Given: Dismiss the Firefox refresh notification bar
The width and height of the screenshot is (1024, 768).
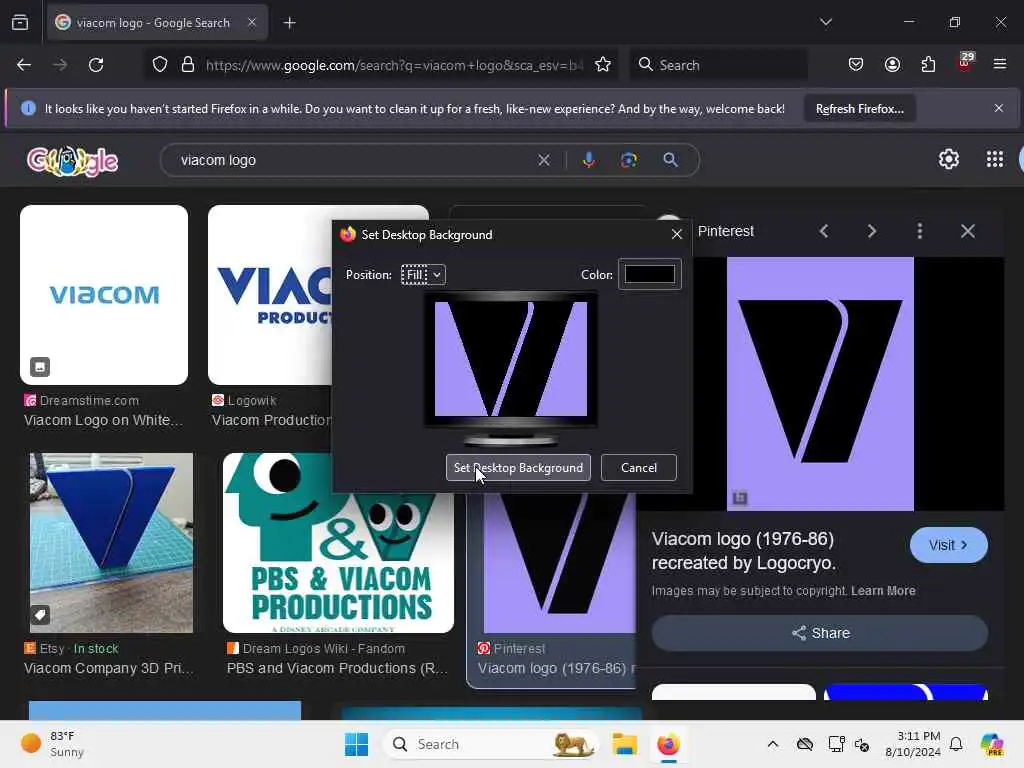Looking at the screenshot, I should (x=999, y=108).
